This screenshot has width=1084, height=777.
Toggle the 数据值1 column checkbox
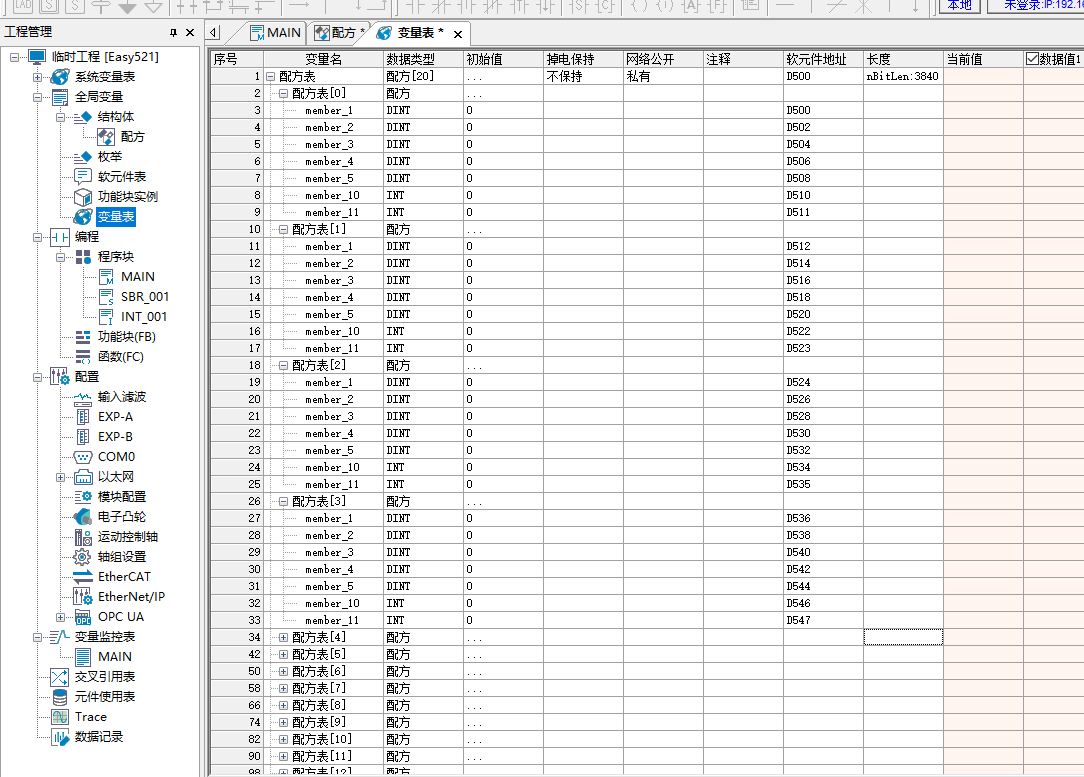[x=1033, y=59]
